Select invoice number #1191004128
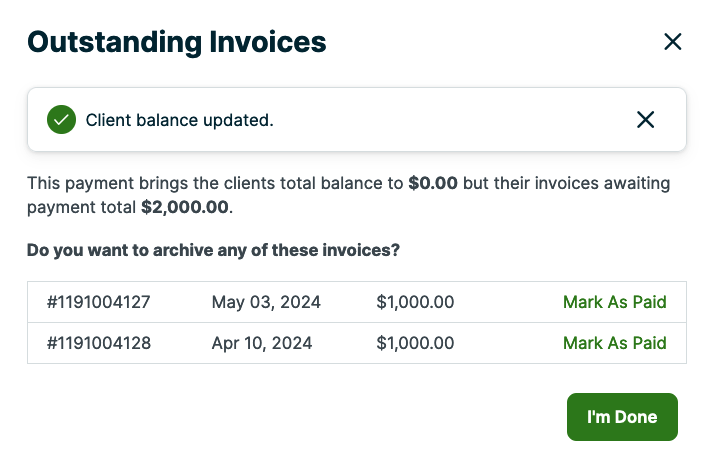This screenshot has width=713, height=467. [99, 343]
